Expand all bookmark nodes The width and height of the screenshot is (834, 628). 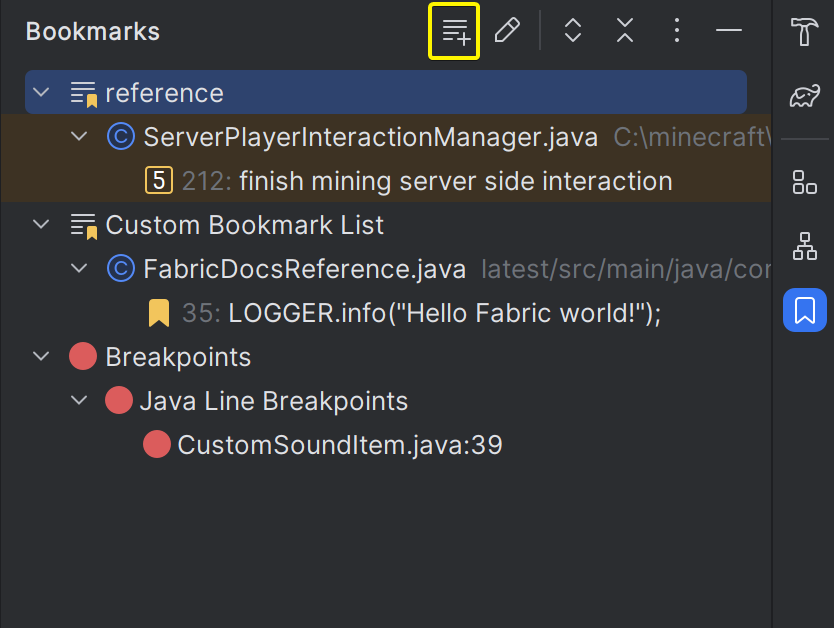(x=572, y=31)
